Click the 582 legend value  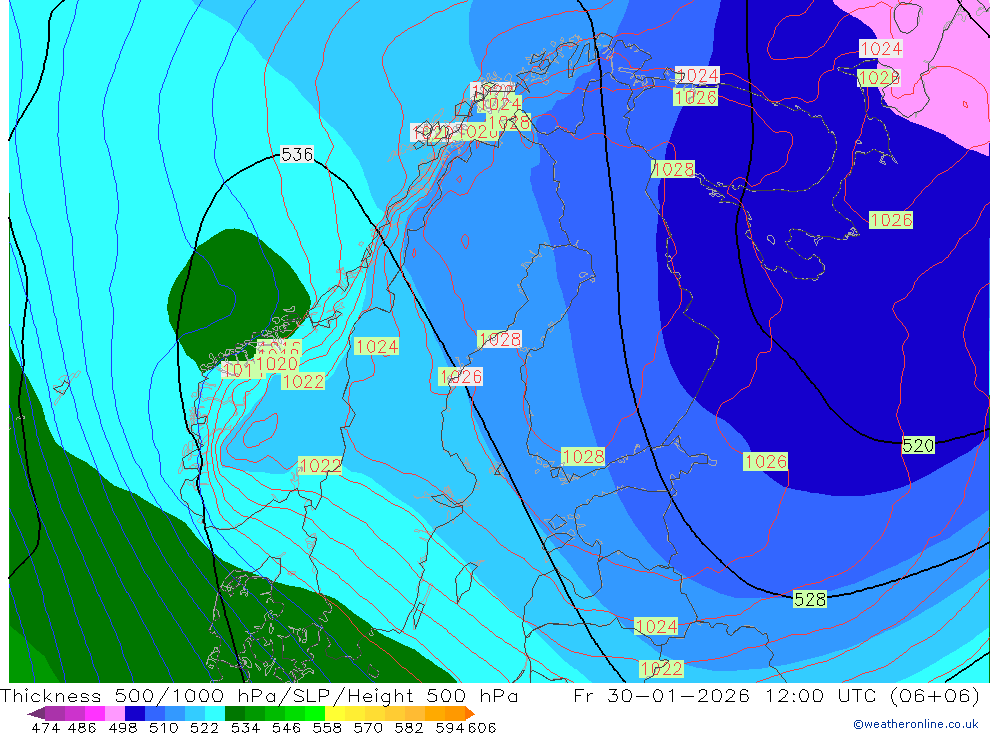(x=409, y=728)
